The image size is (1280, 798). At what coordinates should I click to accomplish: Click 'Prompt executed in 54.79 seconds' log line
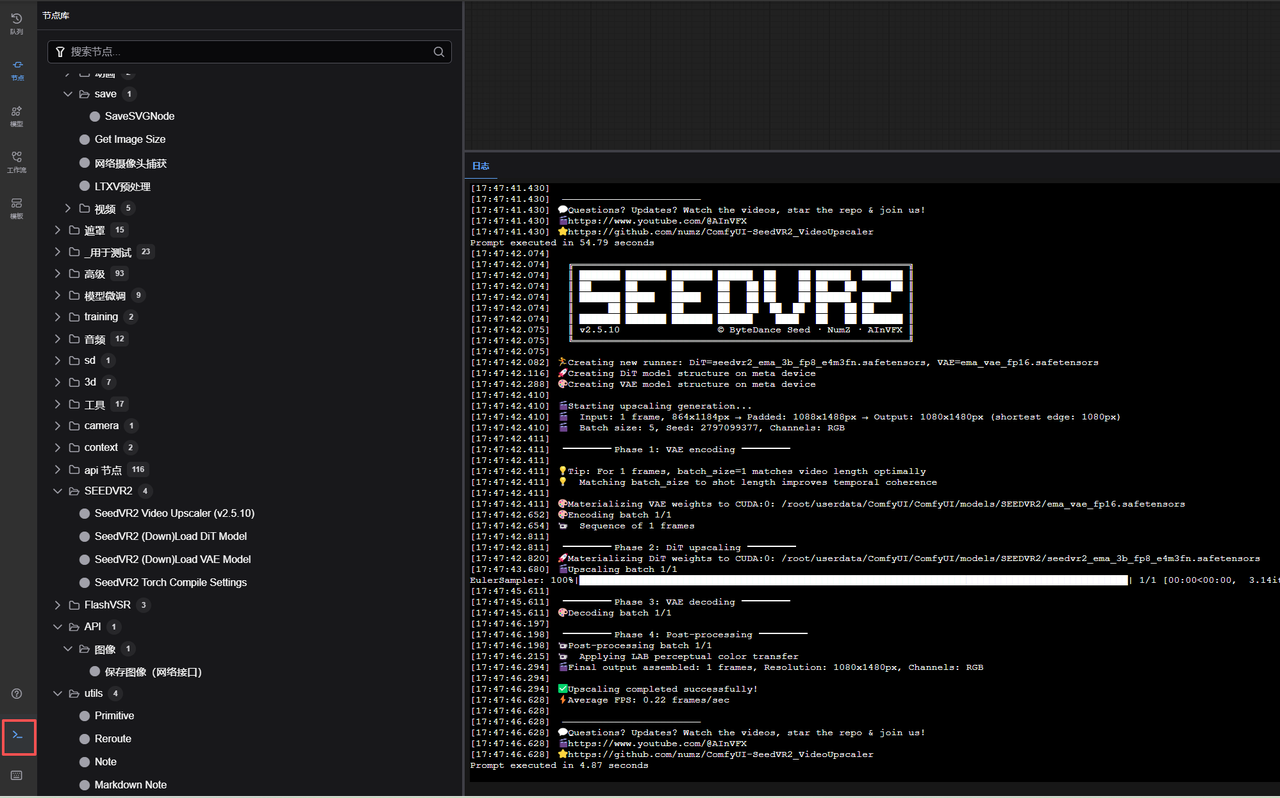pos(562,243)
